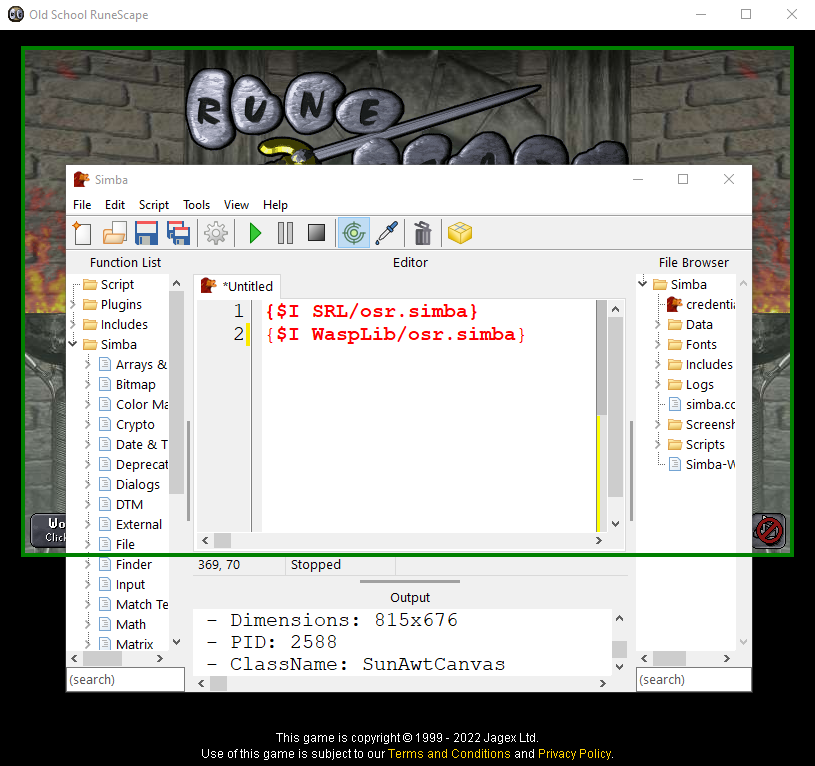Click the Open script folder icon in toolbar
The image size is (815, 766).
pyautogui.click(x=114, y=233)
